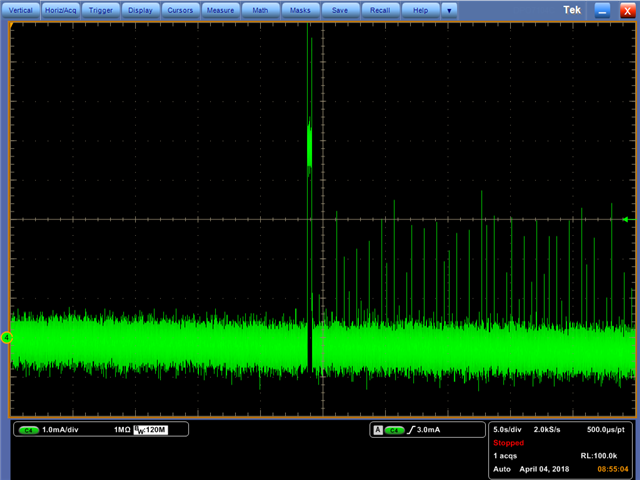Click the red Stopped acquisition status

509,443
